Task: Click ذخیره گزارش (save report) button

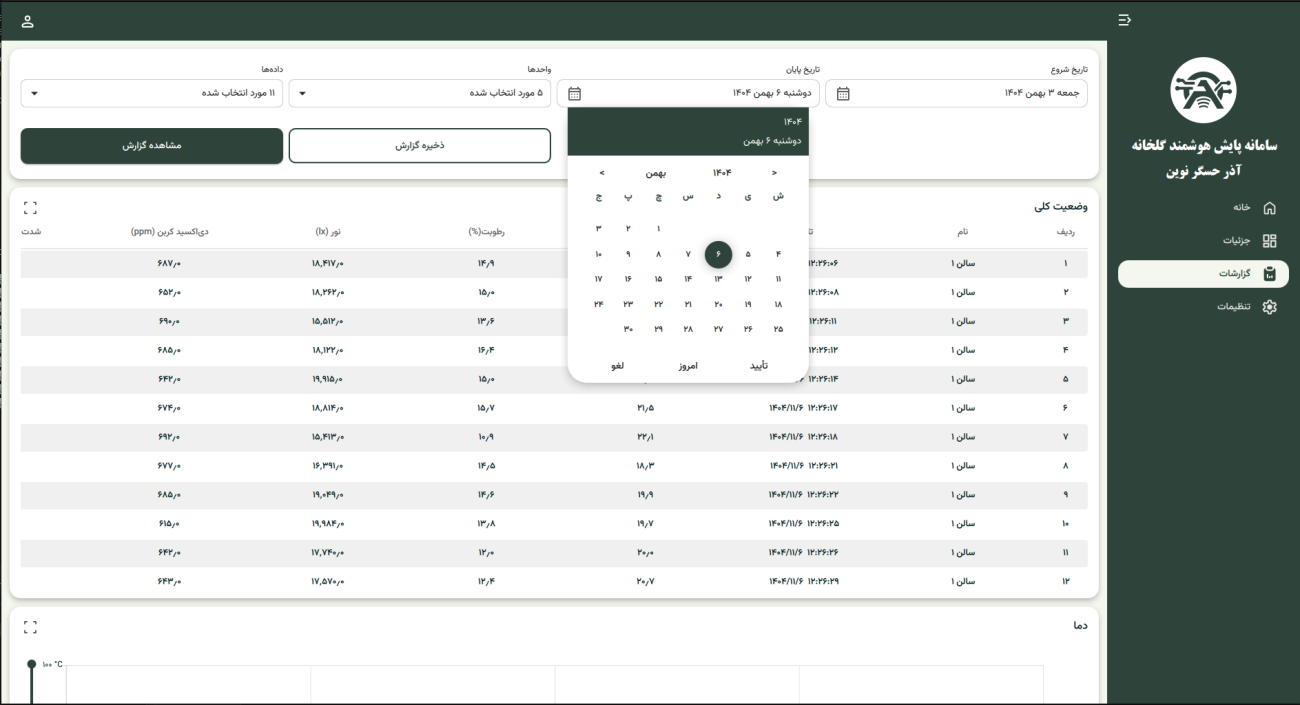Action: [420, 146]
